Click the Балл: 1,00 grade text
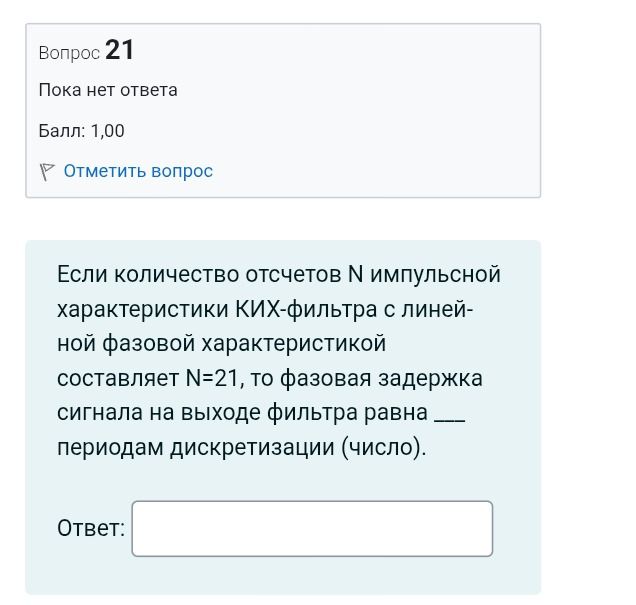636x605 pixels. pyautogui.click(x=82, y=131)
